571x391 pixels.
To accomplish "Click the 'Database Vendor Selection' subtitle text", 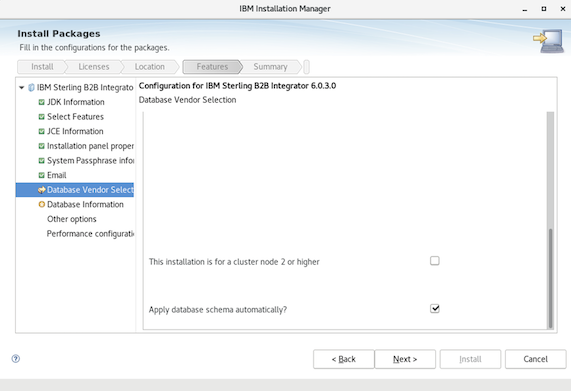I will coord(188,100).
